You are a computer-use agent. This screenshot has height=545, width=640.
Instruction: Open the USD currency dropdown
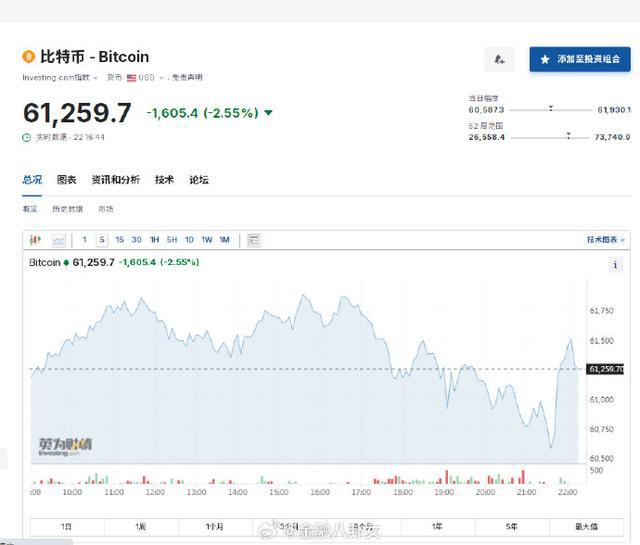145,78
